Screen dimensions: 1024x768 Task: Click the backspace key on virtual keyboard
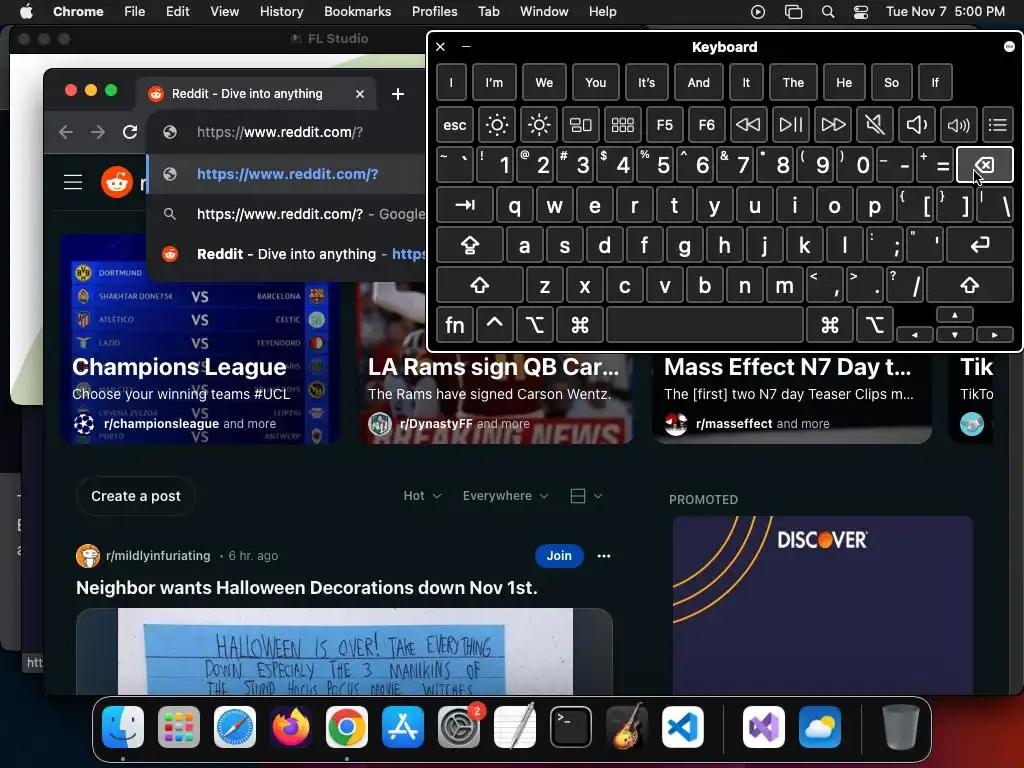tap(984, 165)
